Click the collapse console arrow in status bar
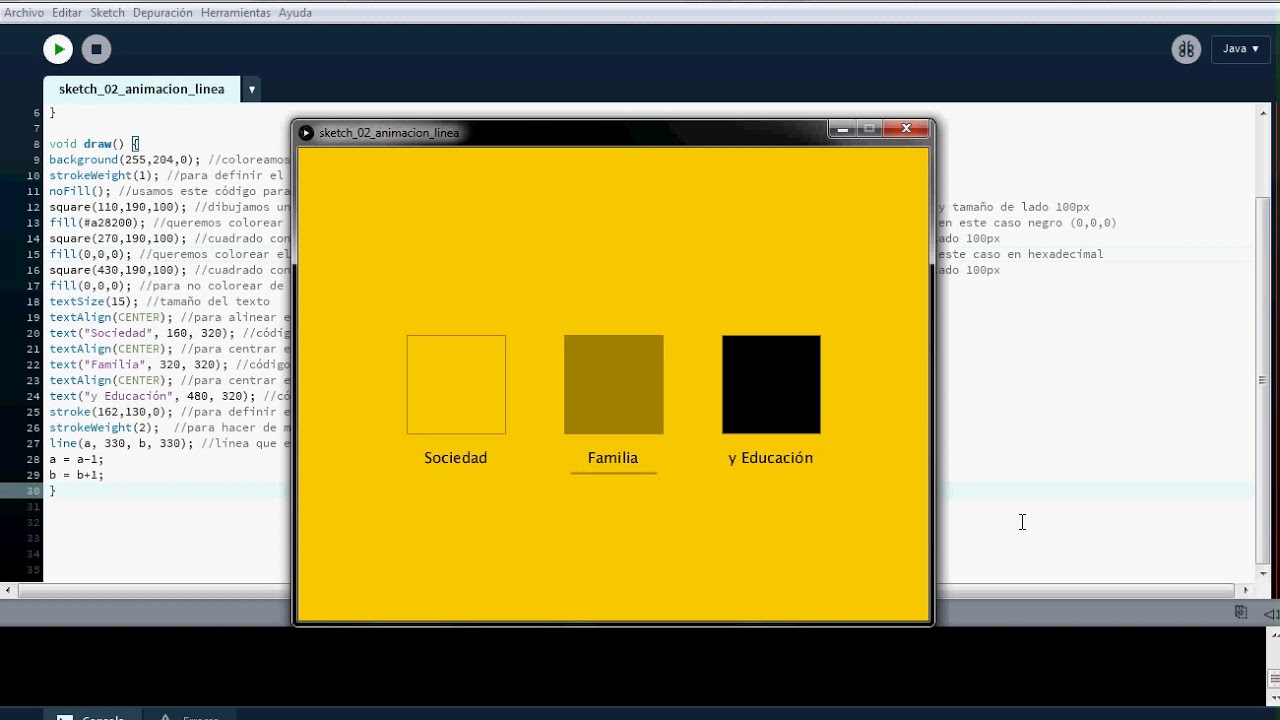1280x720 pixels. click(x=1270, y=613)
